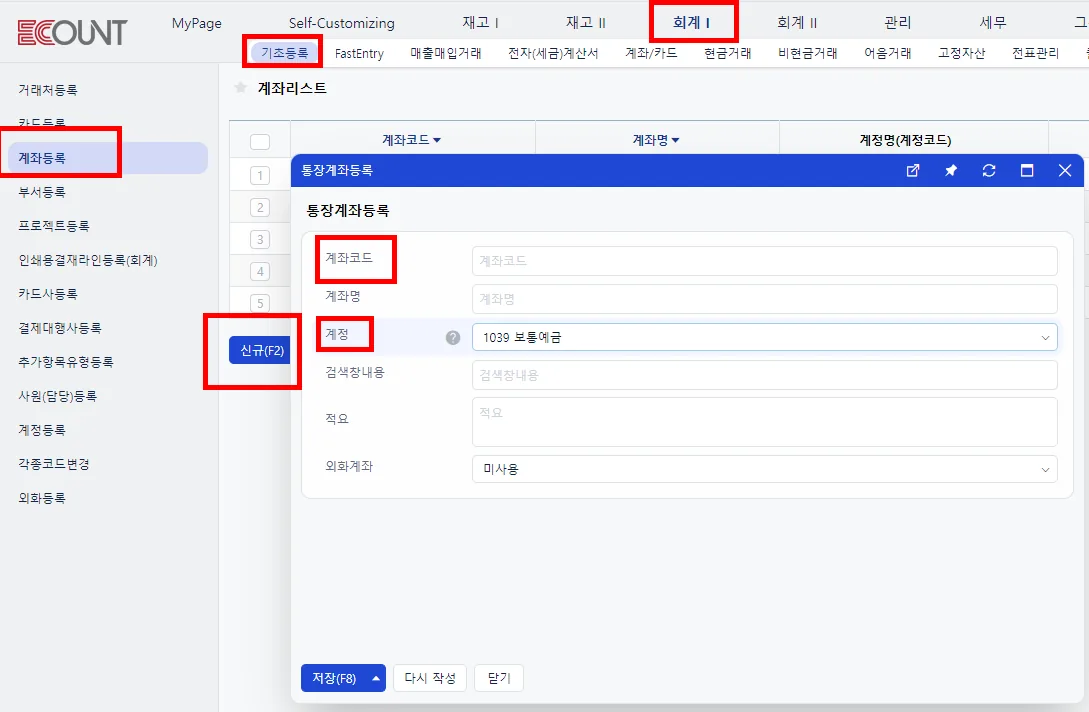This screenshot has width=1089, height=712.
Task: Select the 어음거래 submenu tab
Action: click(x=888, y=53)
